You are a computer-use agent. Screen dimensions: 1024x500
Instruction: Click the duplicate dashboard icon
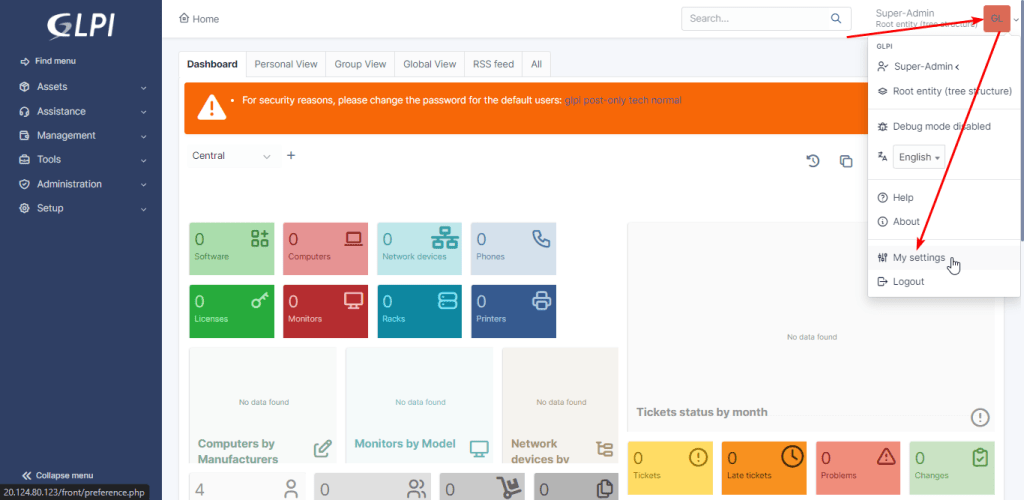(x=846, y=161)
